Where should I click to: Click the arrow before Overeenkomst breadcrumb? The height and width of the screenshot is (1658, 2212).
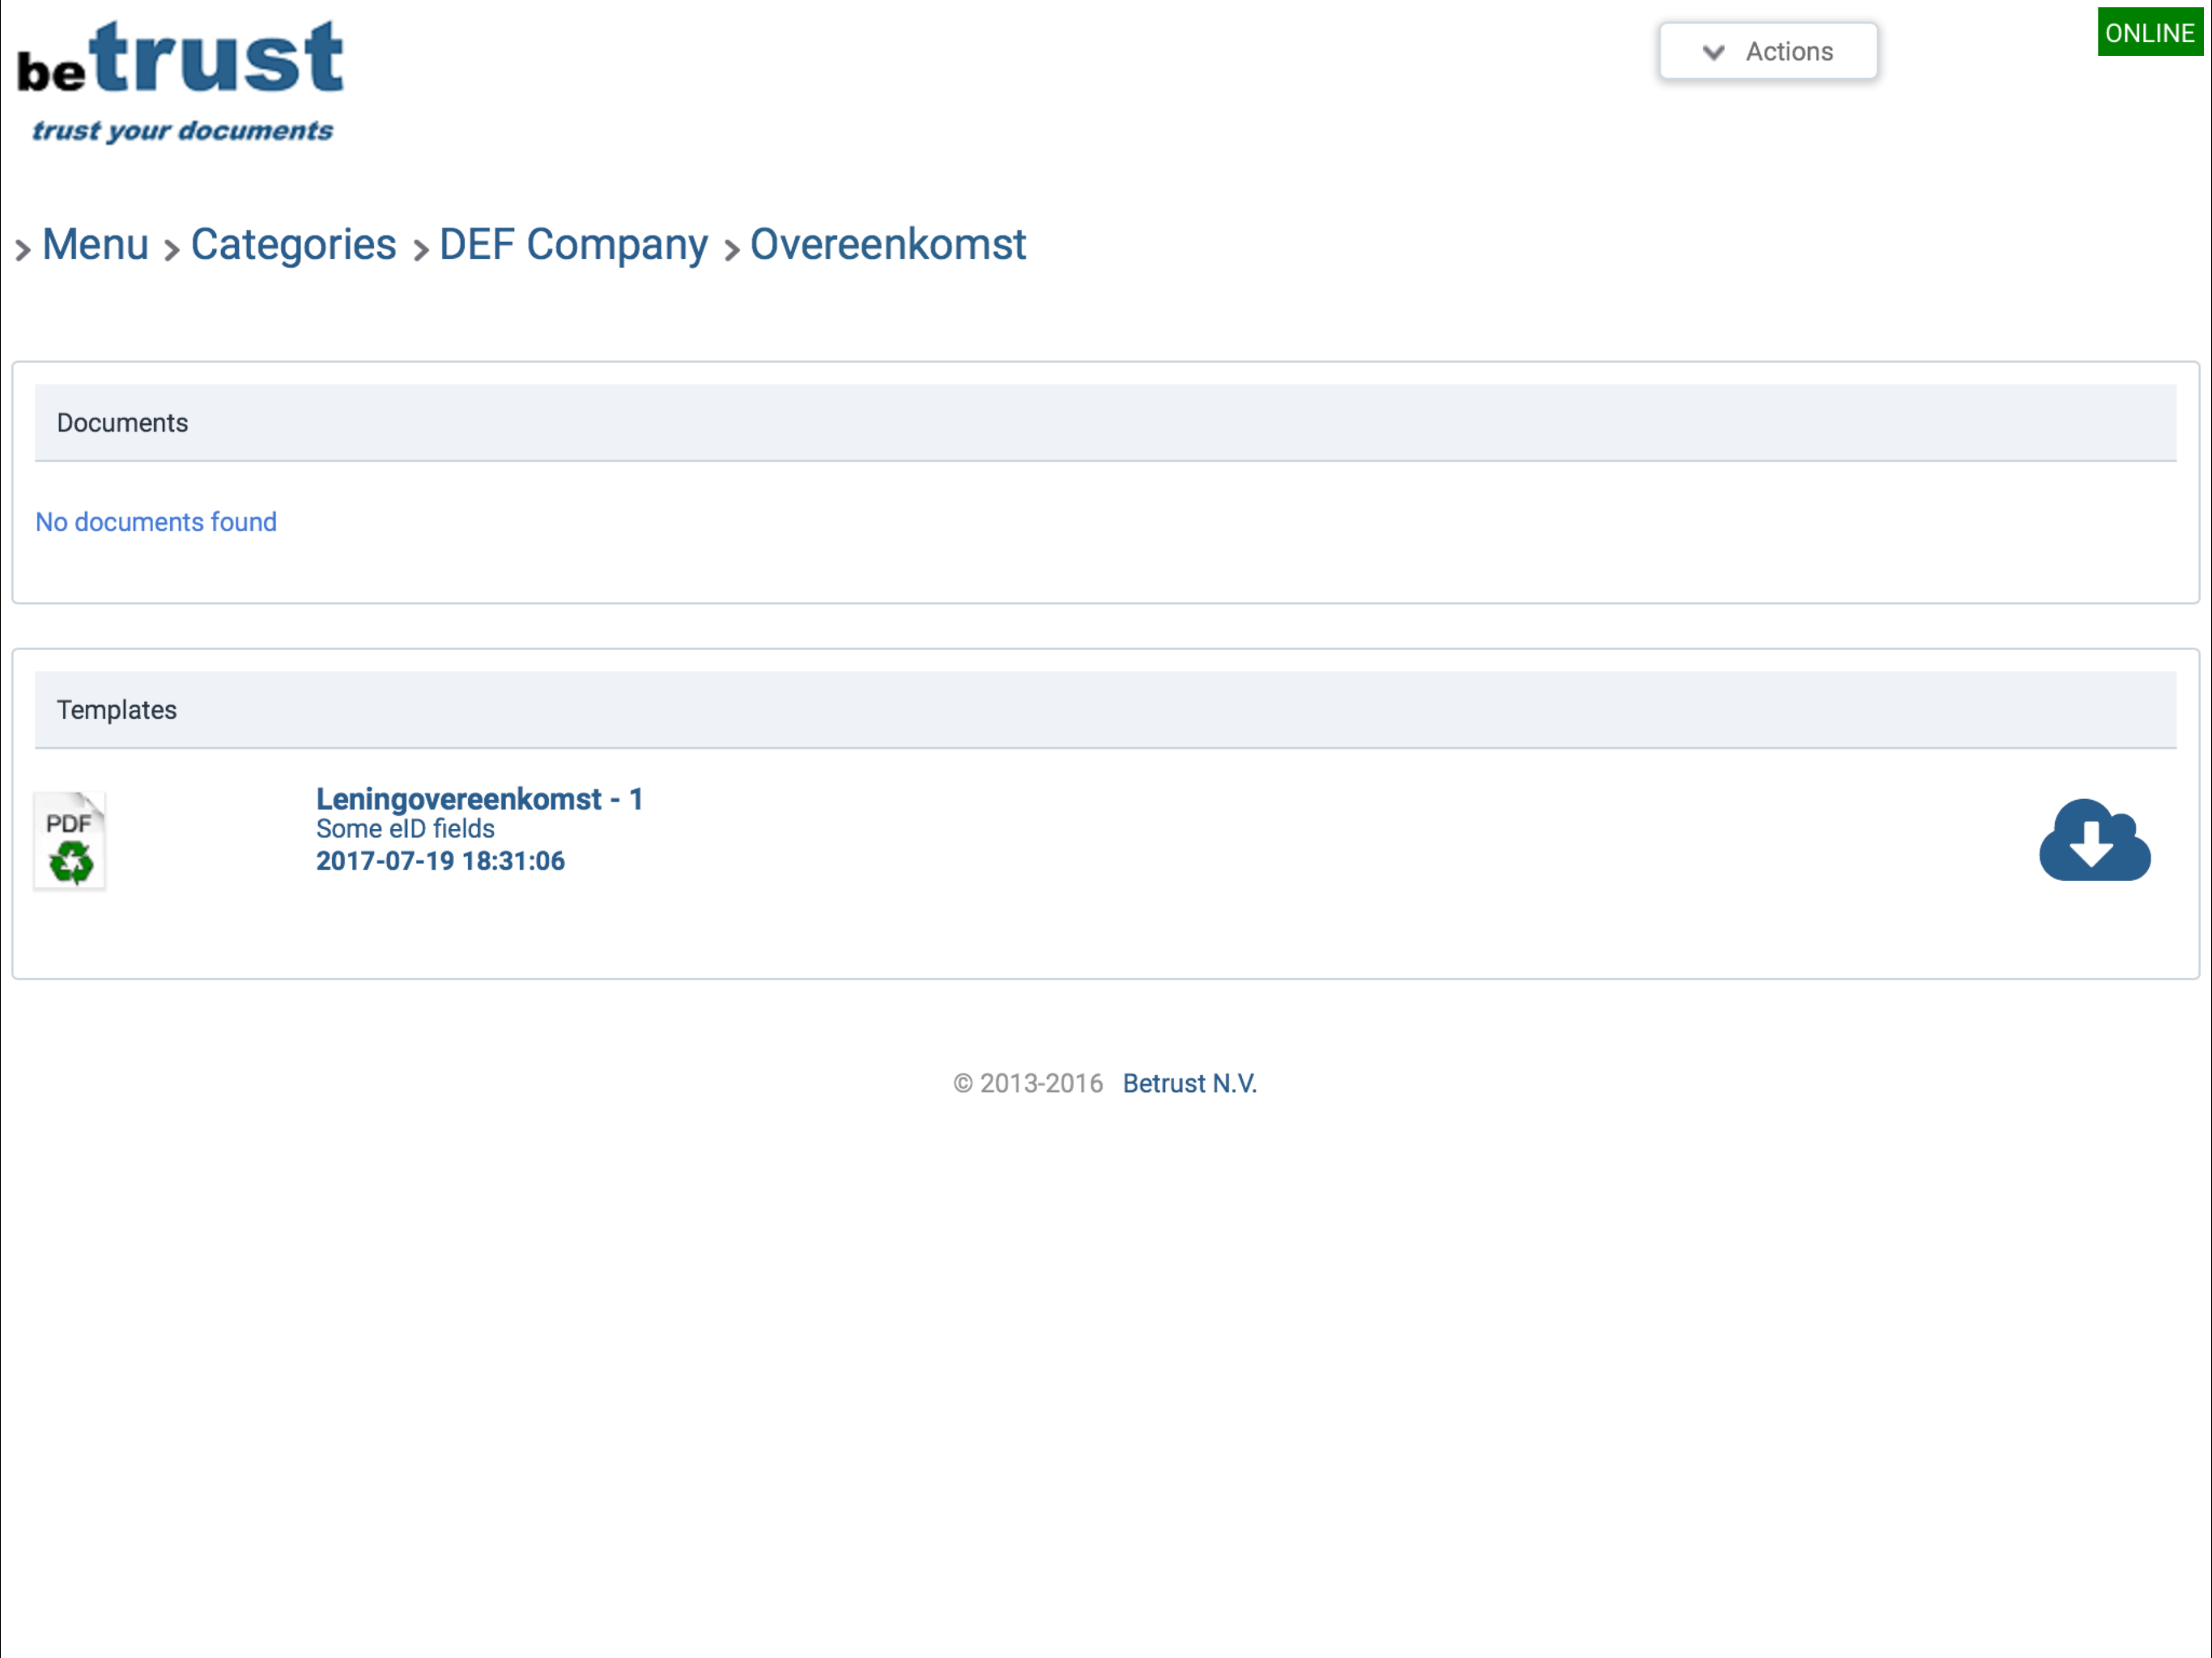pos(731,249)
